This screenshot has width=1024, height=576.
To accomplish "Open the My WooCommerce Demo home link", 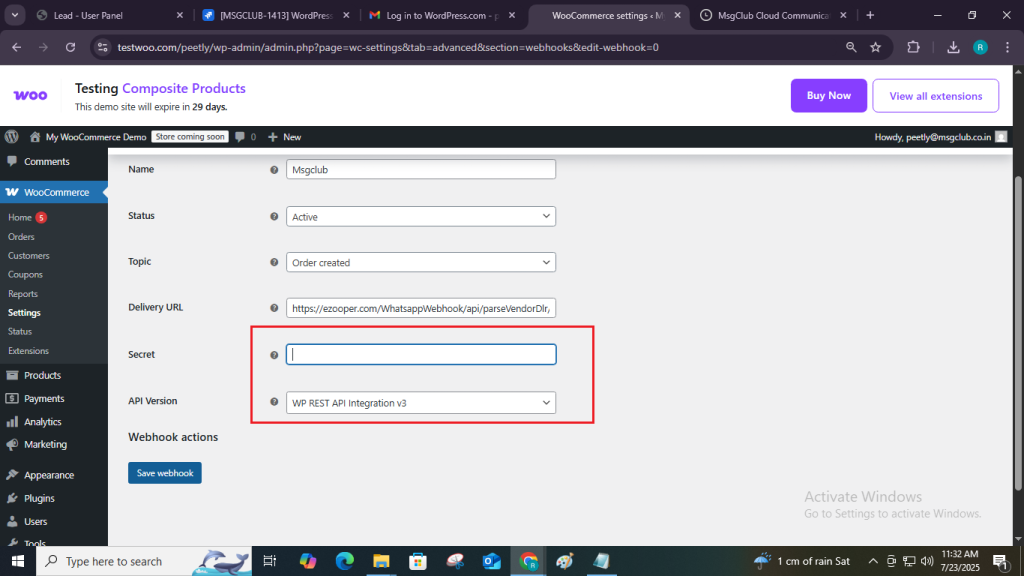I will [88, 136].
